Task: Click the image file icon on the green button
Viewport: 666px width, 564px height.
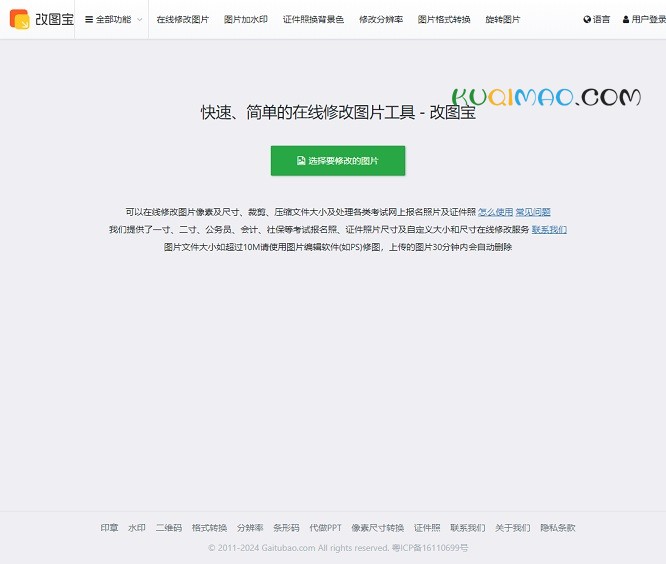Action: pyautogui.click(x=301, y=161)
